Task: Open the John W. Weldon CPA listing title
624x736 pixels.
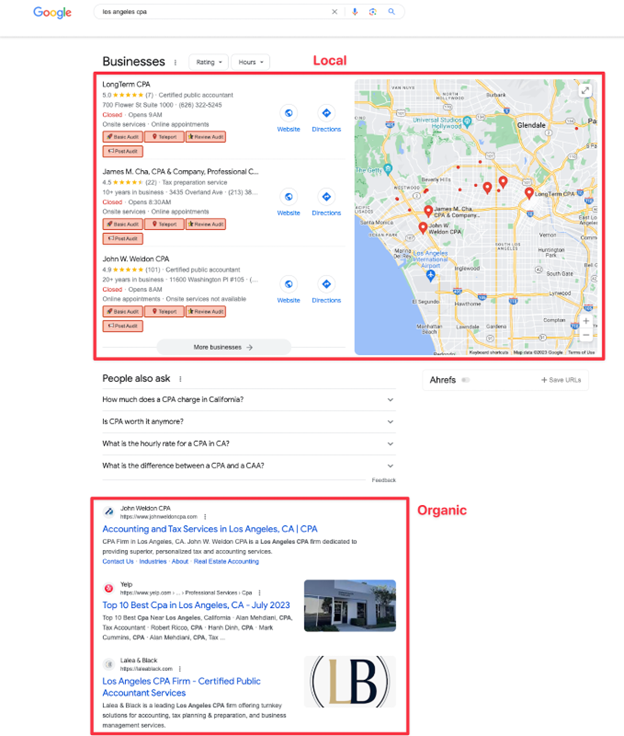Action: [x=136, y=259]
